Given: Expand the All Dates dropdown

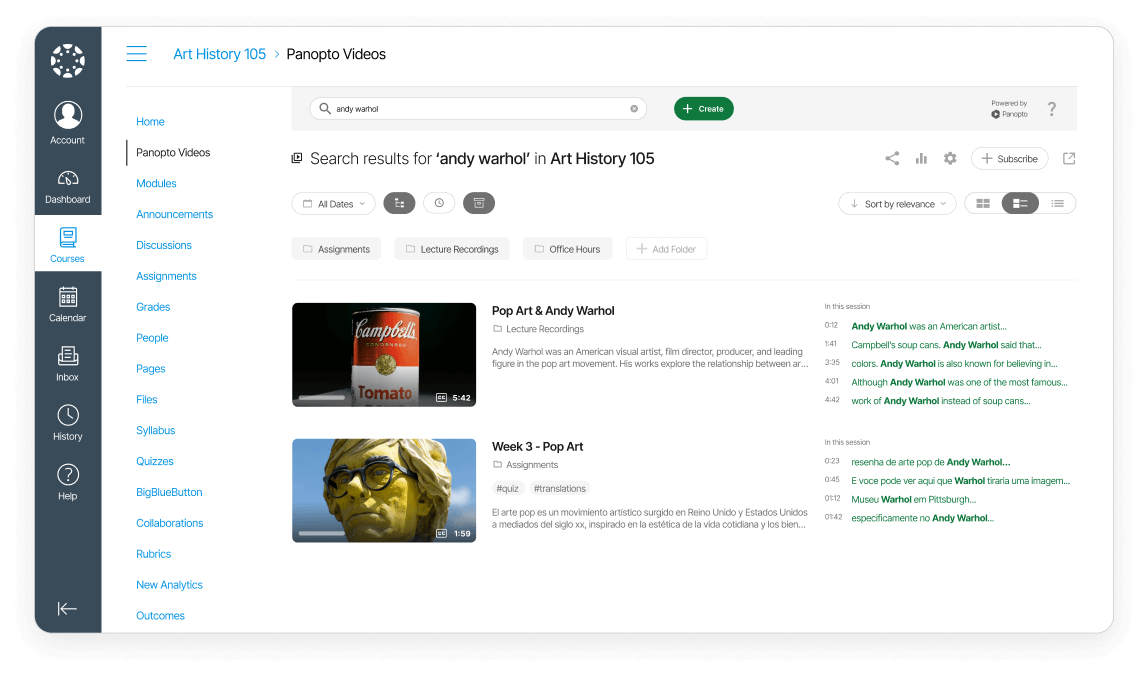Looking at the screenshot, I should [334, 204].
